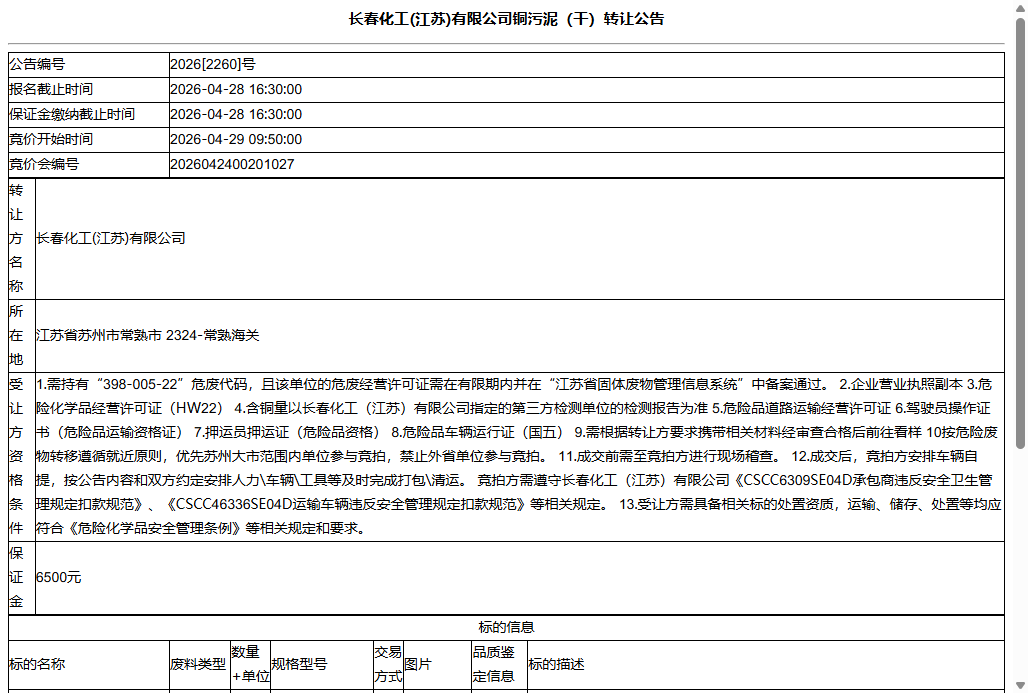Image resolution: width=1028 pixels, height=693 pixels.
Task: Click the 竞价开始时间 label cell
Action: click(x=89, y=139)
